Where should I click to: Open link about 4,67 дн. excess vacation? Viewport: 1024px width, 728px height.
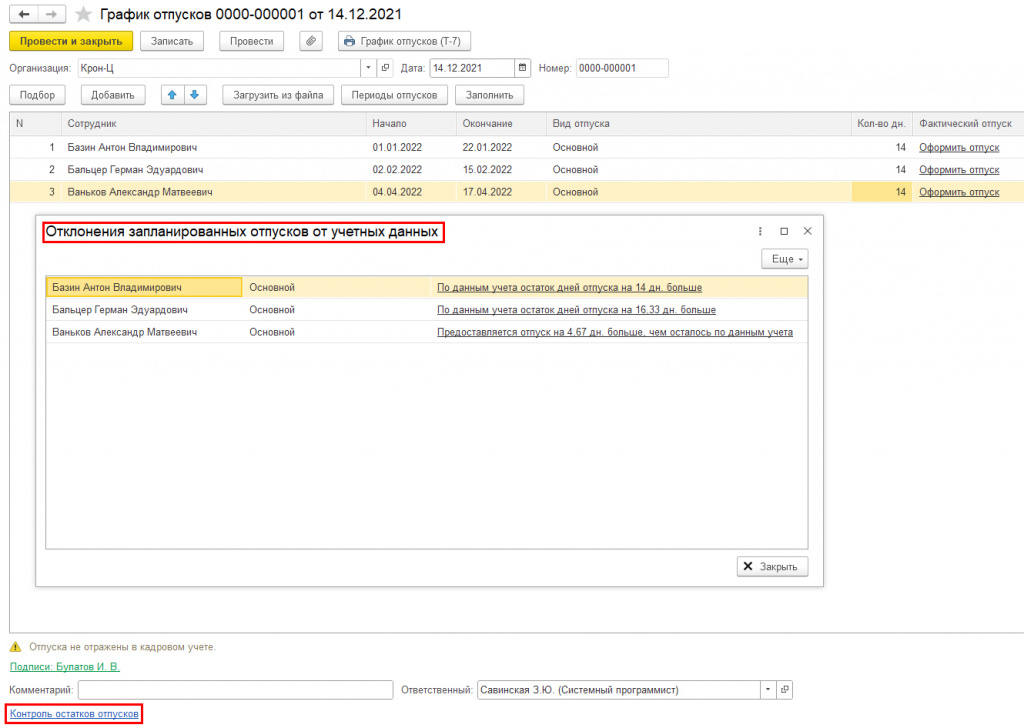tap(615, 332)
